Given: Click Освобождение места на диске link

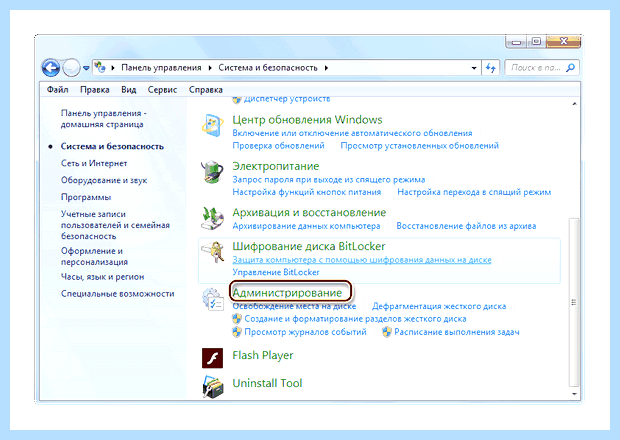Looking at the screenshot, I should click(294, 306).
